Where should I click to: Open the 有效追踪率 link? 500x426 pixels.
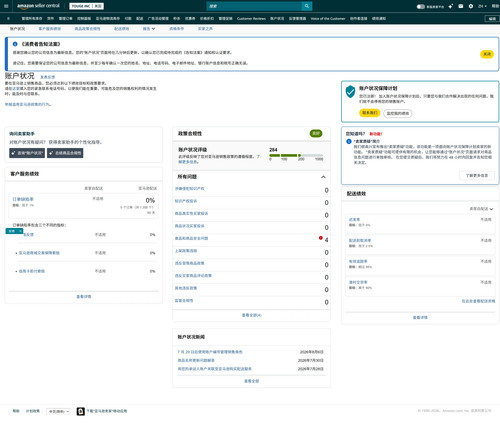[x=358, y=261]
